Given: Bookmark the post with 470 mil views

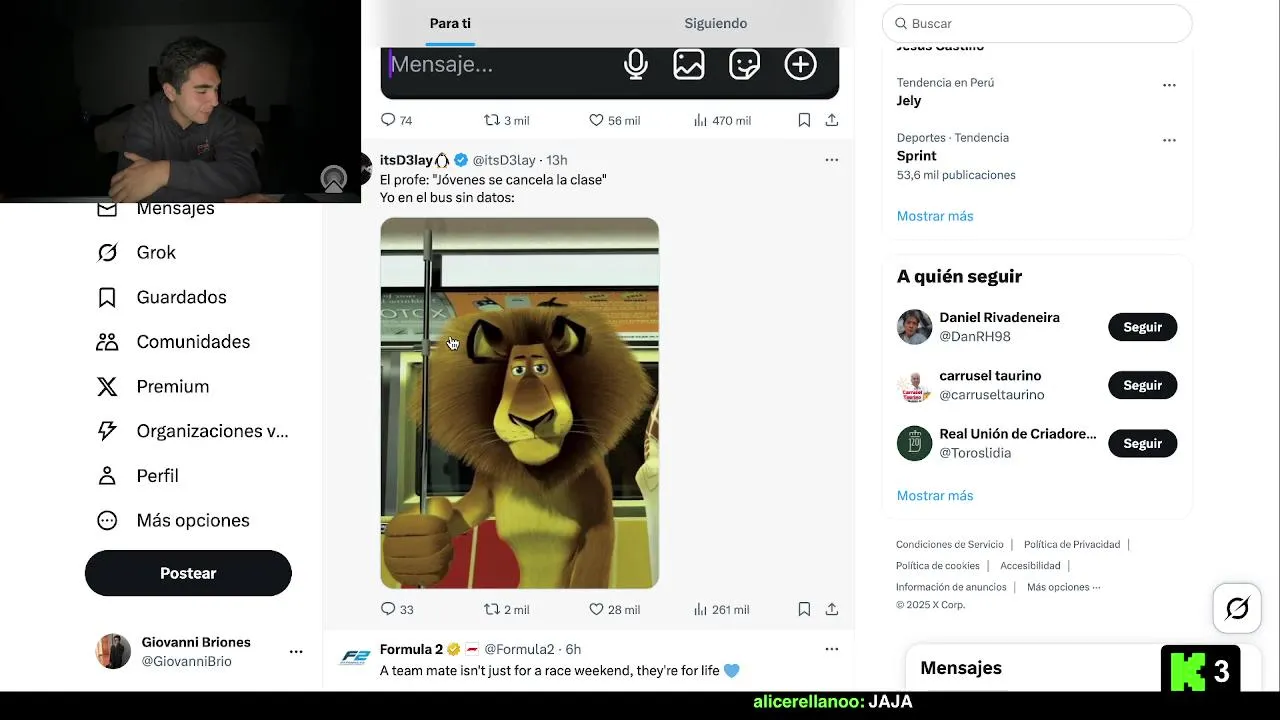Looking at the screenshot, I should (x=804, y=120).
